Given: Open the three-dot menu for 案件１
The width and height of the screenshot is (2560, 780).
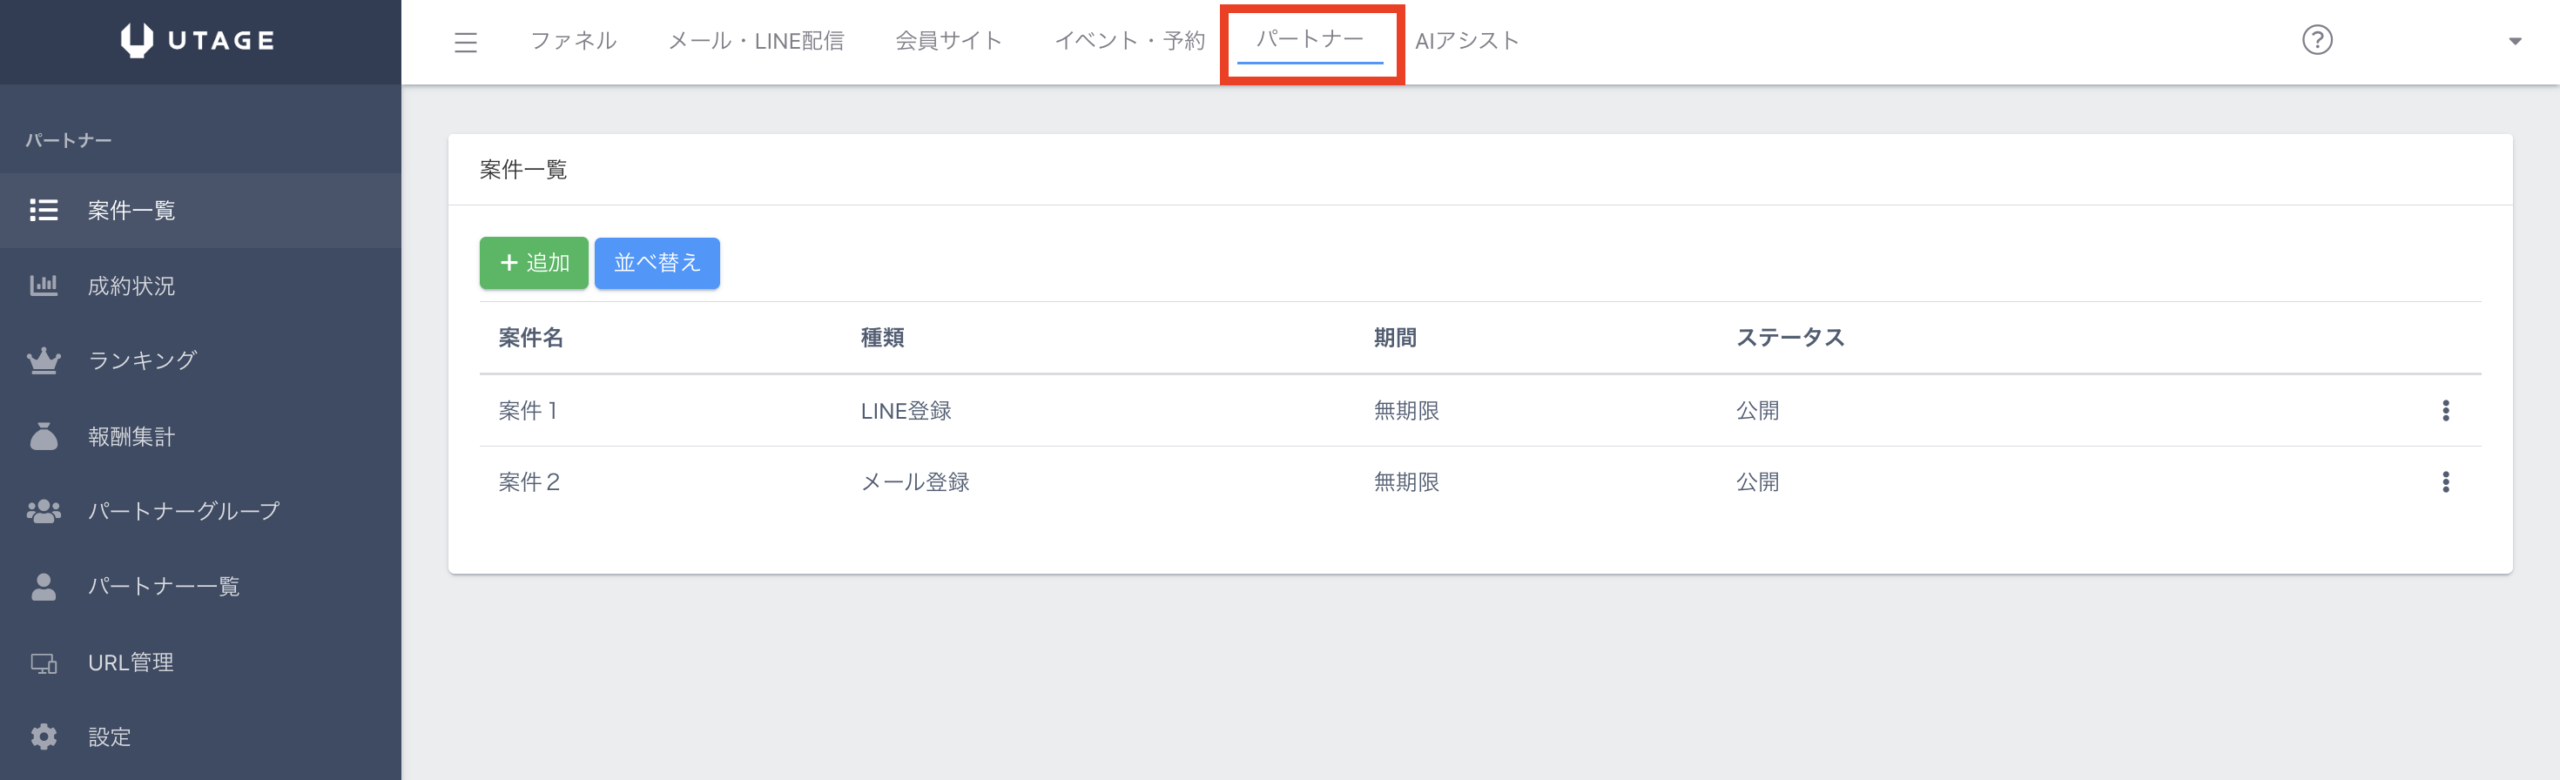Looking at the screenshot, I should 2445,410.
